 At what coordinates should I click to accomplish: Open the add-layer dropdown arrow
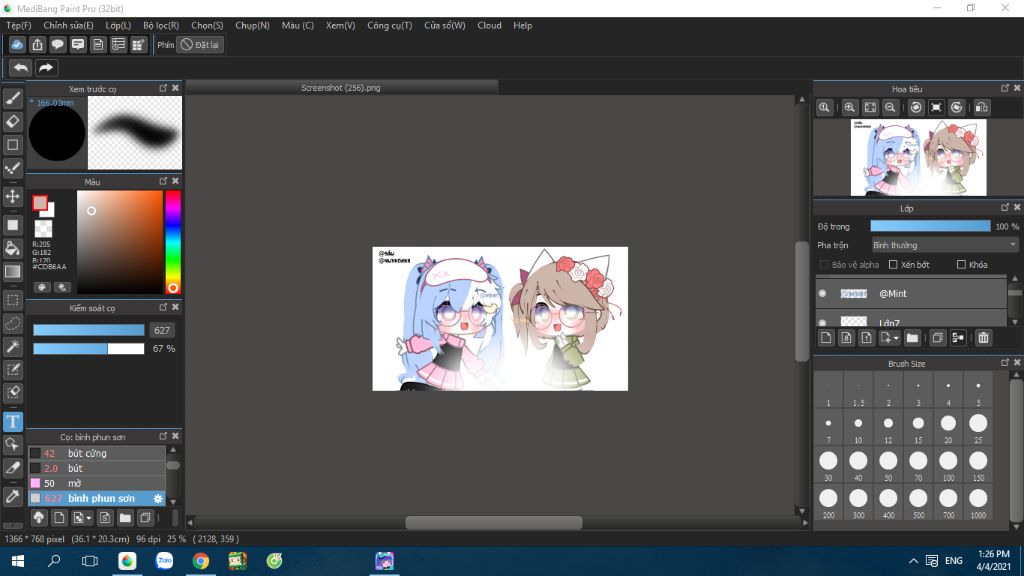point(897,338)
